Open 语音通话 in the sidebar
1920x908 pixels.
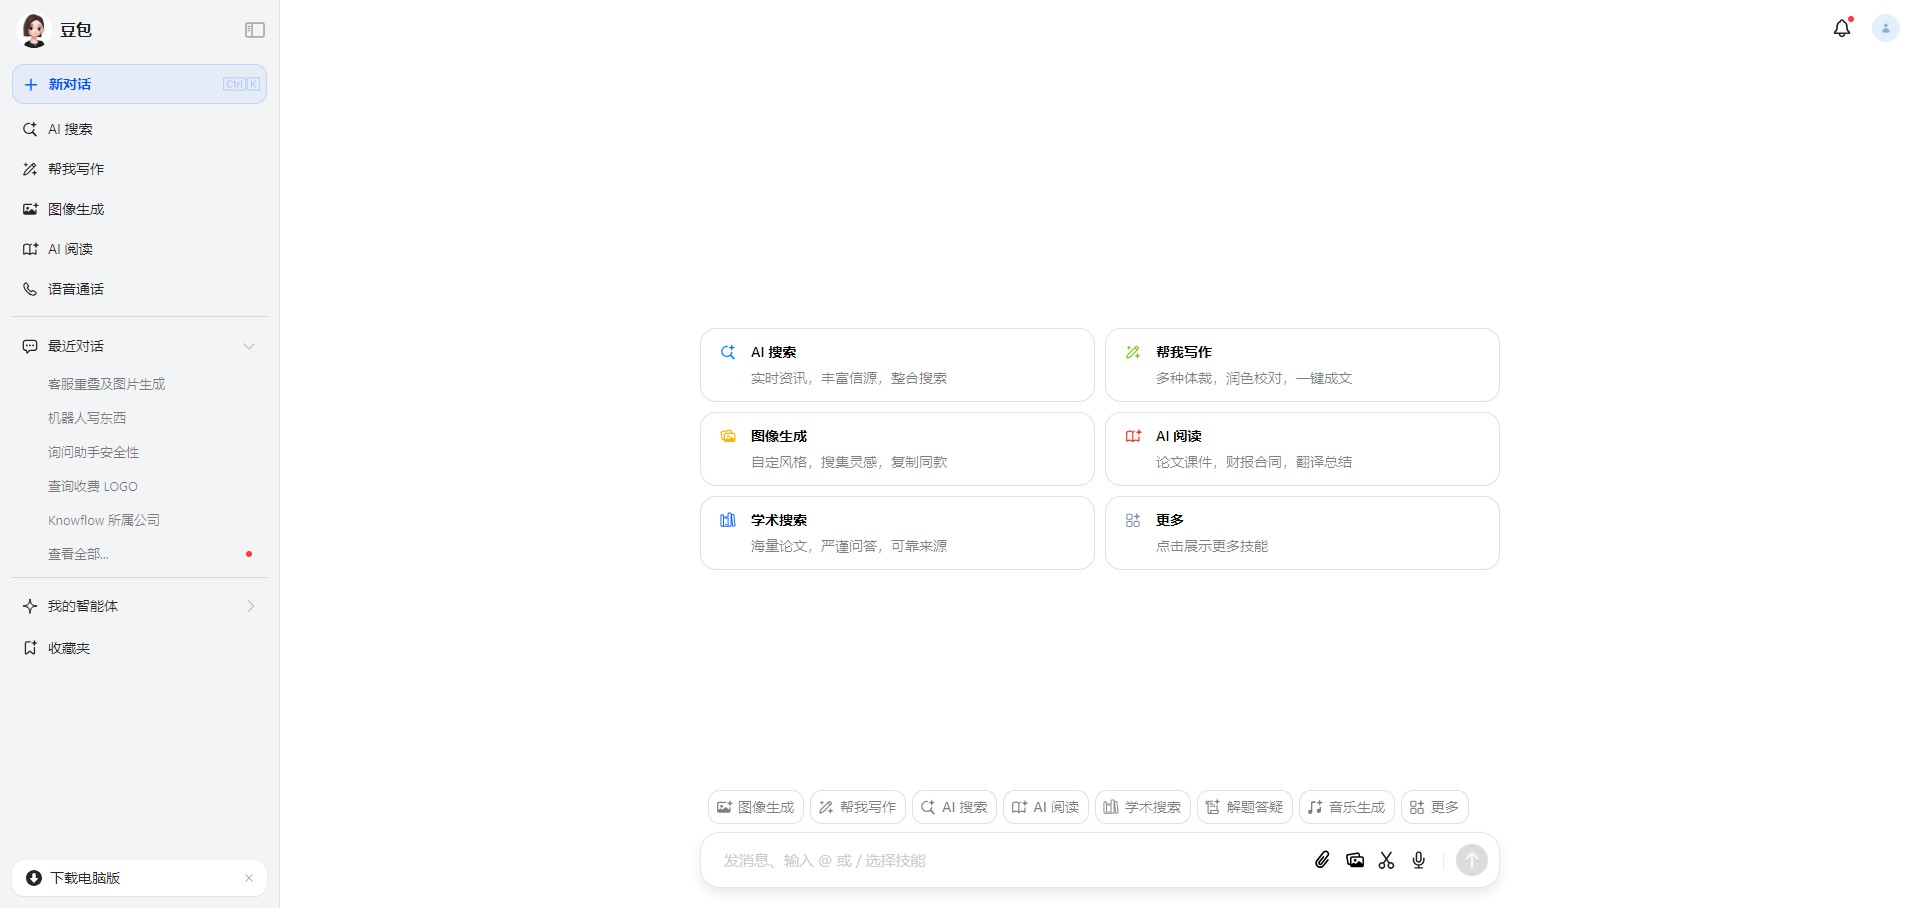139,289
